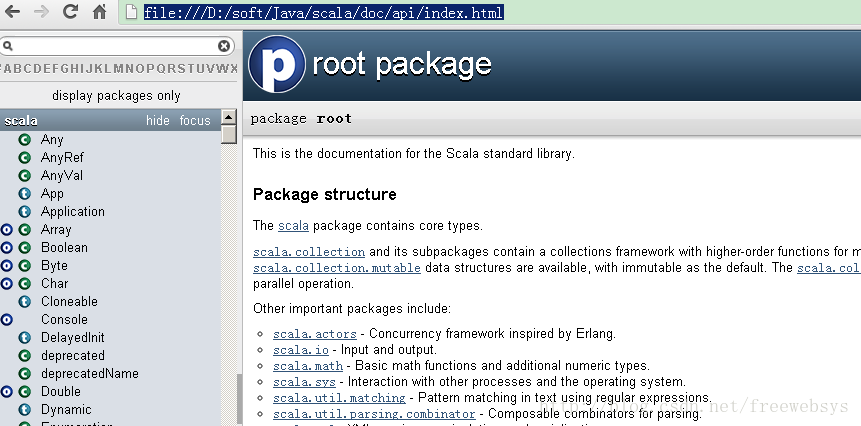Open the scala.util.matching link
Screen dimensions: 861x426
tap(339, 397)
